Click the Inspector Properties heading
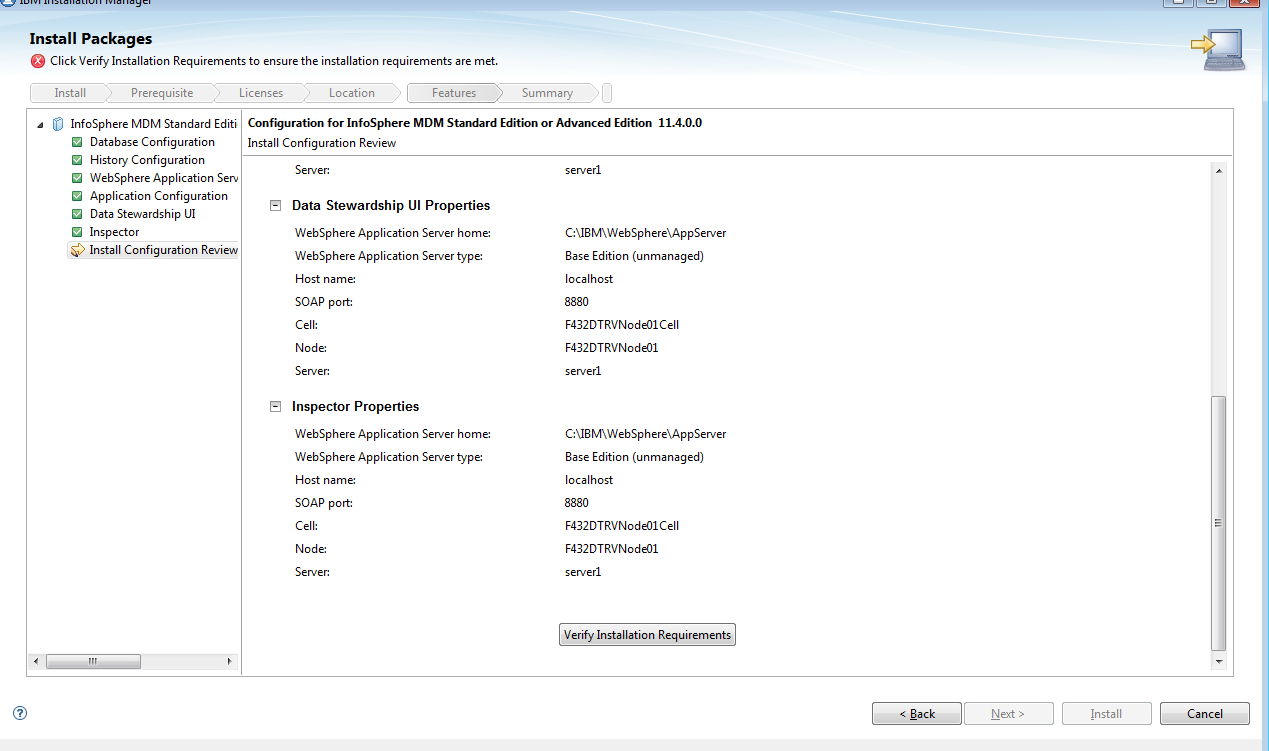Screen dimensions: 1269x751 coord(355,407)
